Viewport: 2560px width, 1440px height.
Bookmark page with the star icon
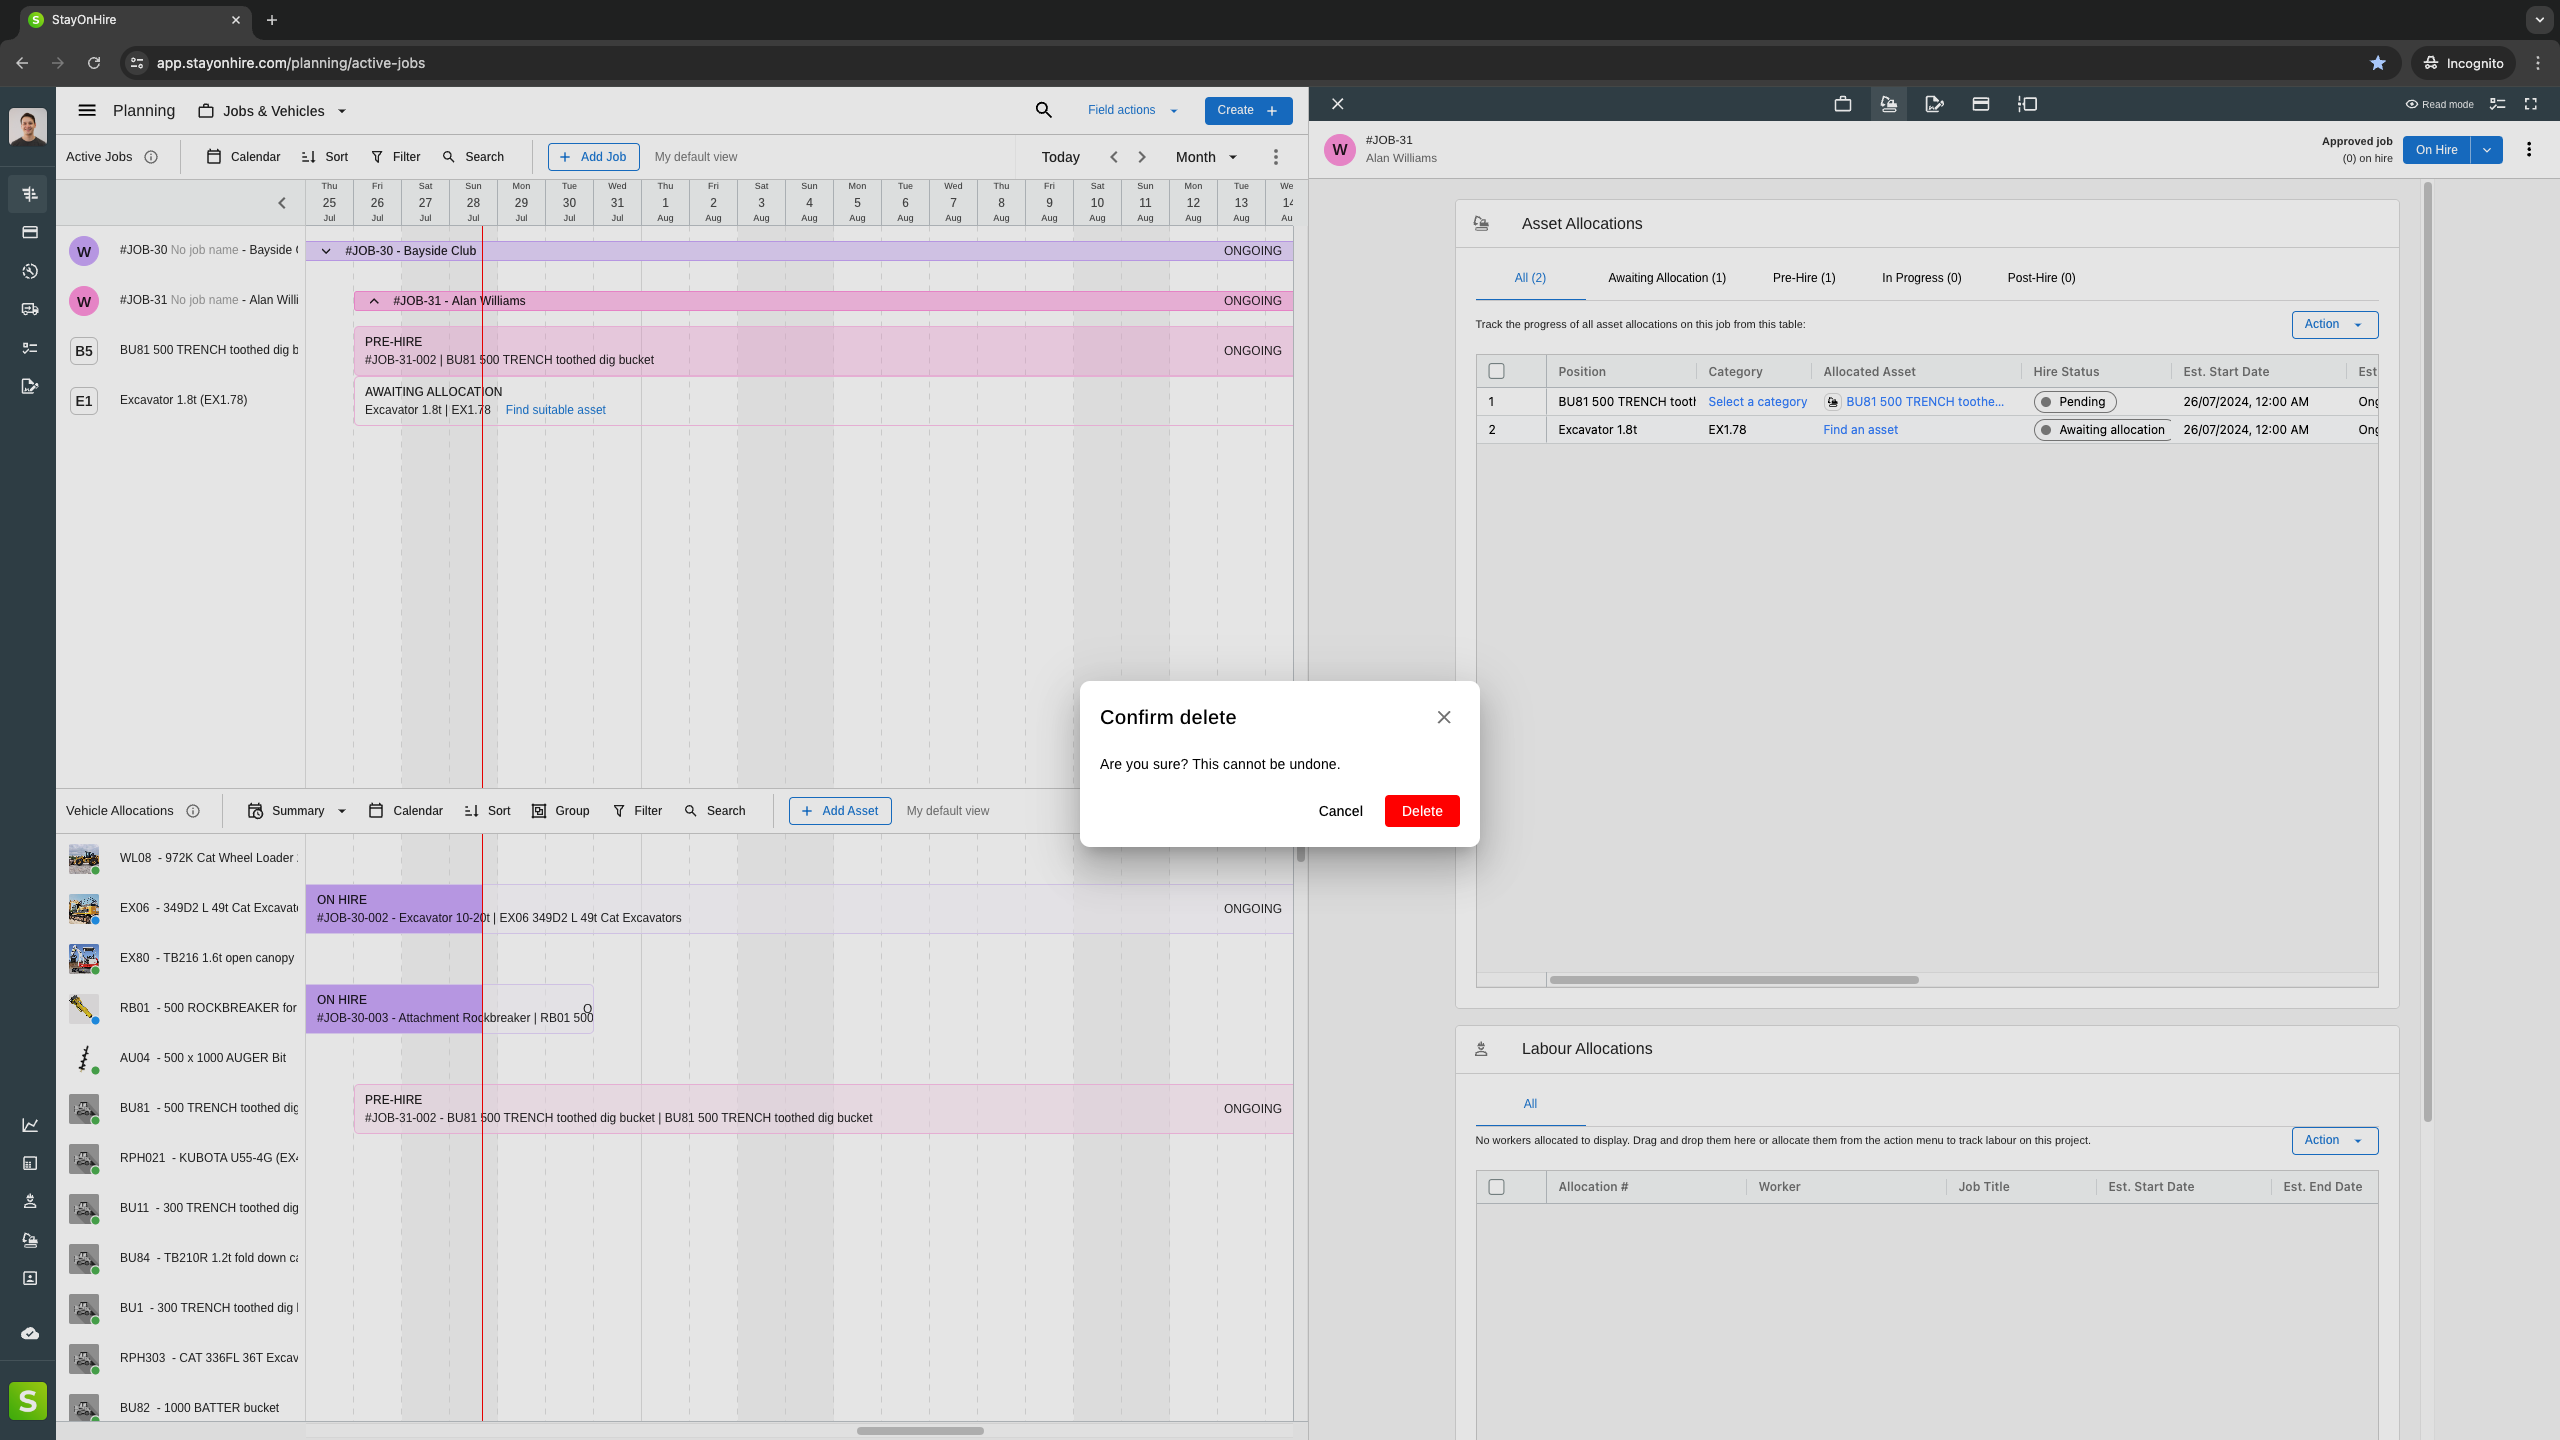[2377, 63]
